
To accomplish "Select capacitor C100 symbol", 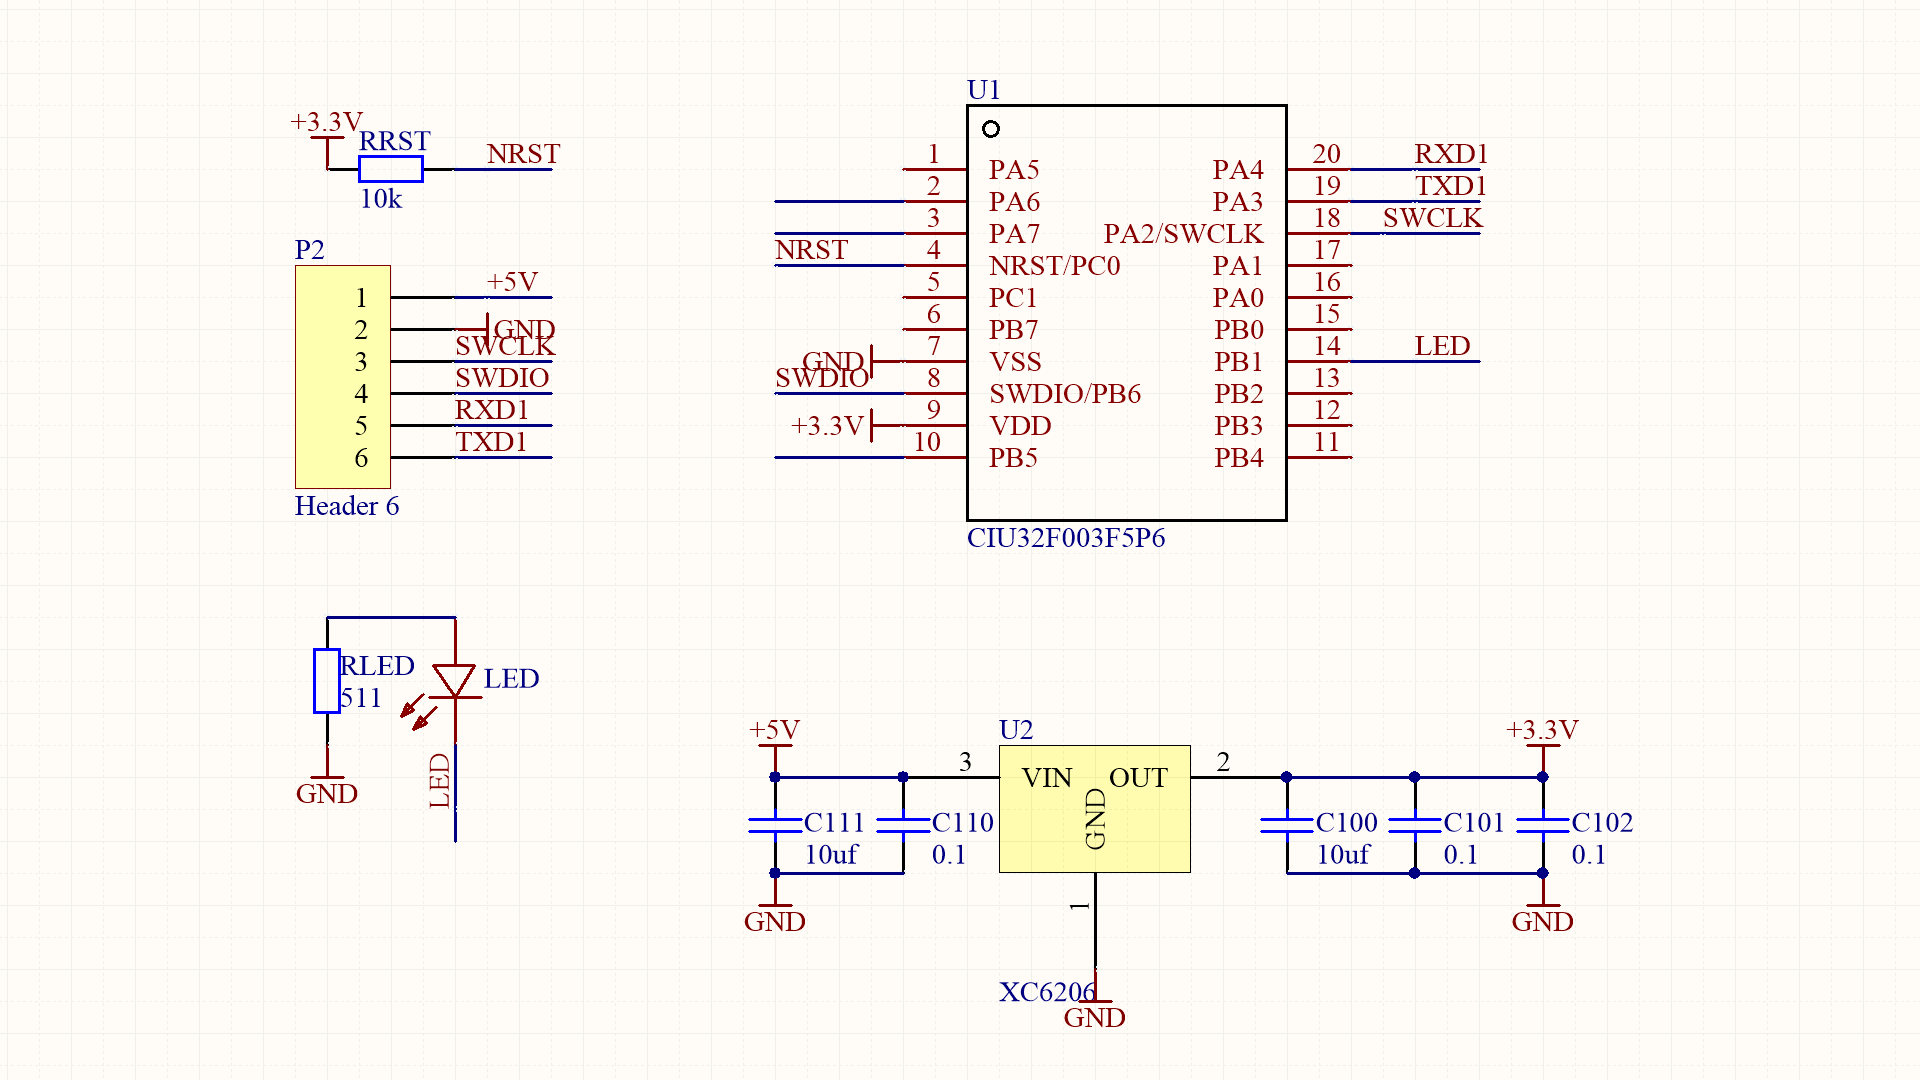I will pos(1287,825).
